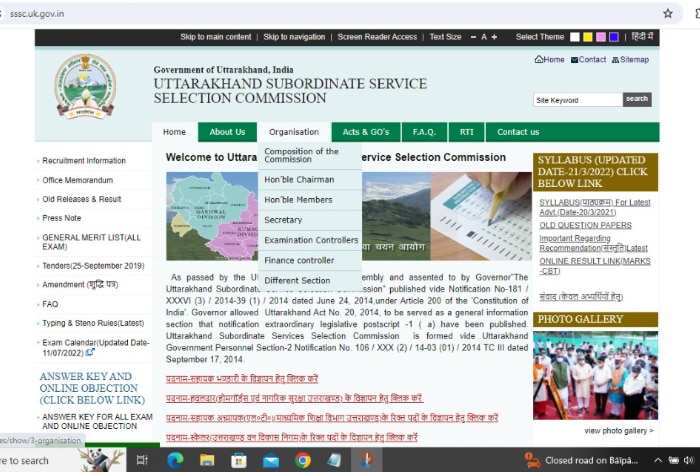The height and width of the screenshot is (472, 700).
Task: Click the volume speaker tray icon
Action: pyautogui.click(x=688, y=460)
